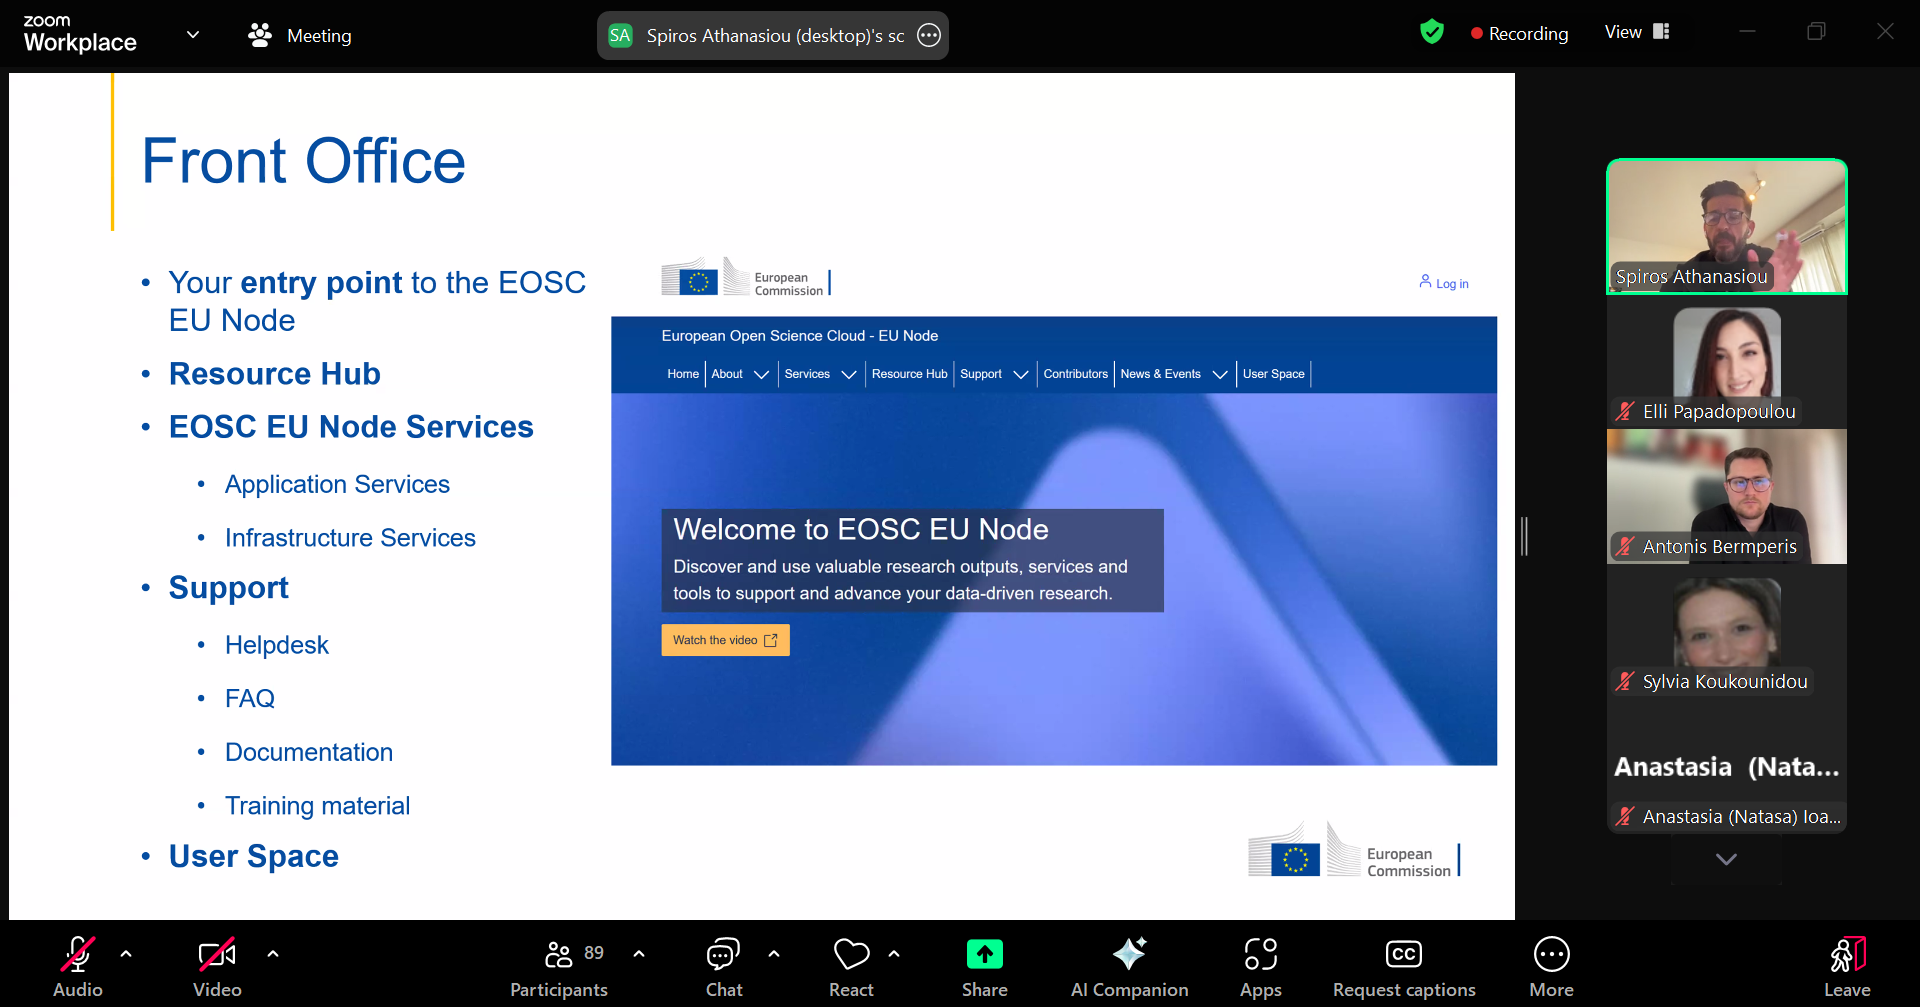Click muted mic icon on Antonis Bermperis

tap(1625, 546)
